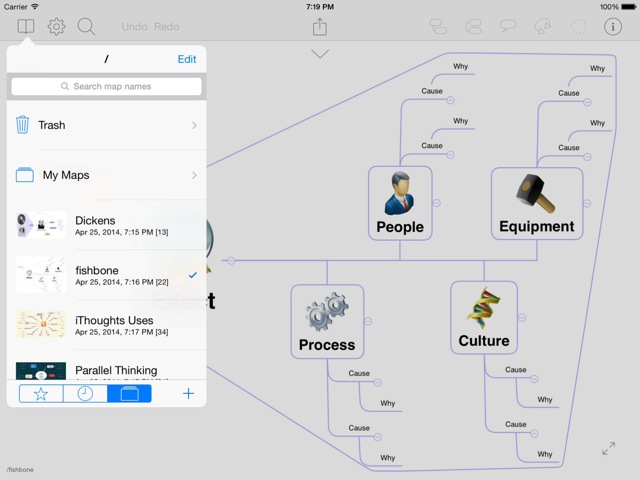
Task: Switch to the favorites star tab
Action: 41,393
